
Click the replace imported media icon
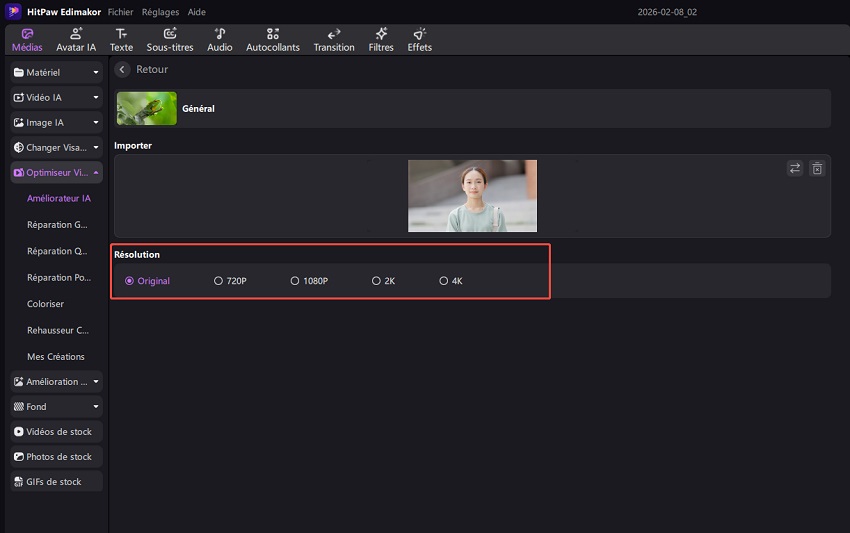795,169
